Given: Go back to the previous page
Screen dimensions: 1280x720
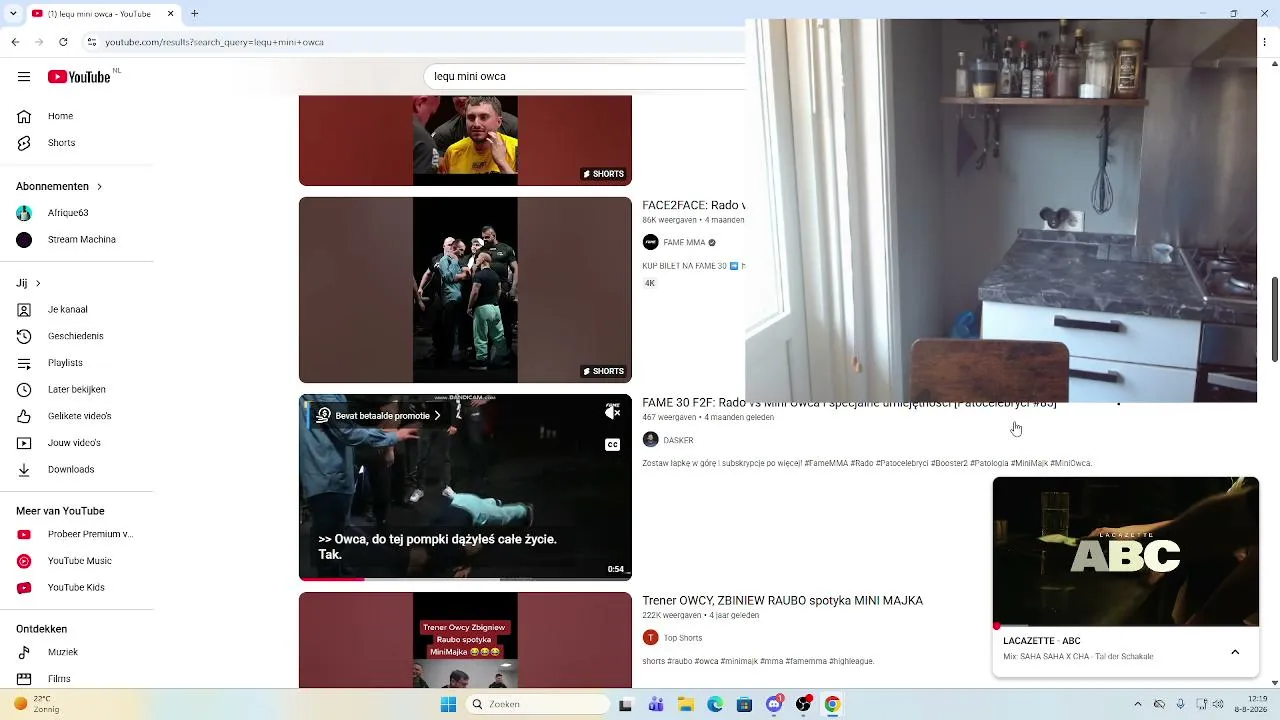Looking at the screenshot, I should click(x=15, y=42).
